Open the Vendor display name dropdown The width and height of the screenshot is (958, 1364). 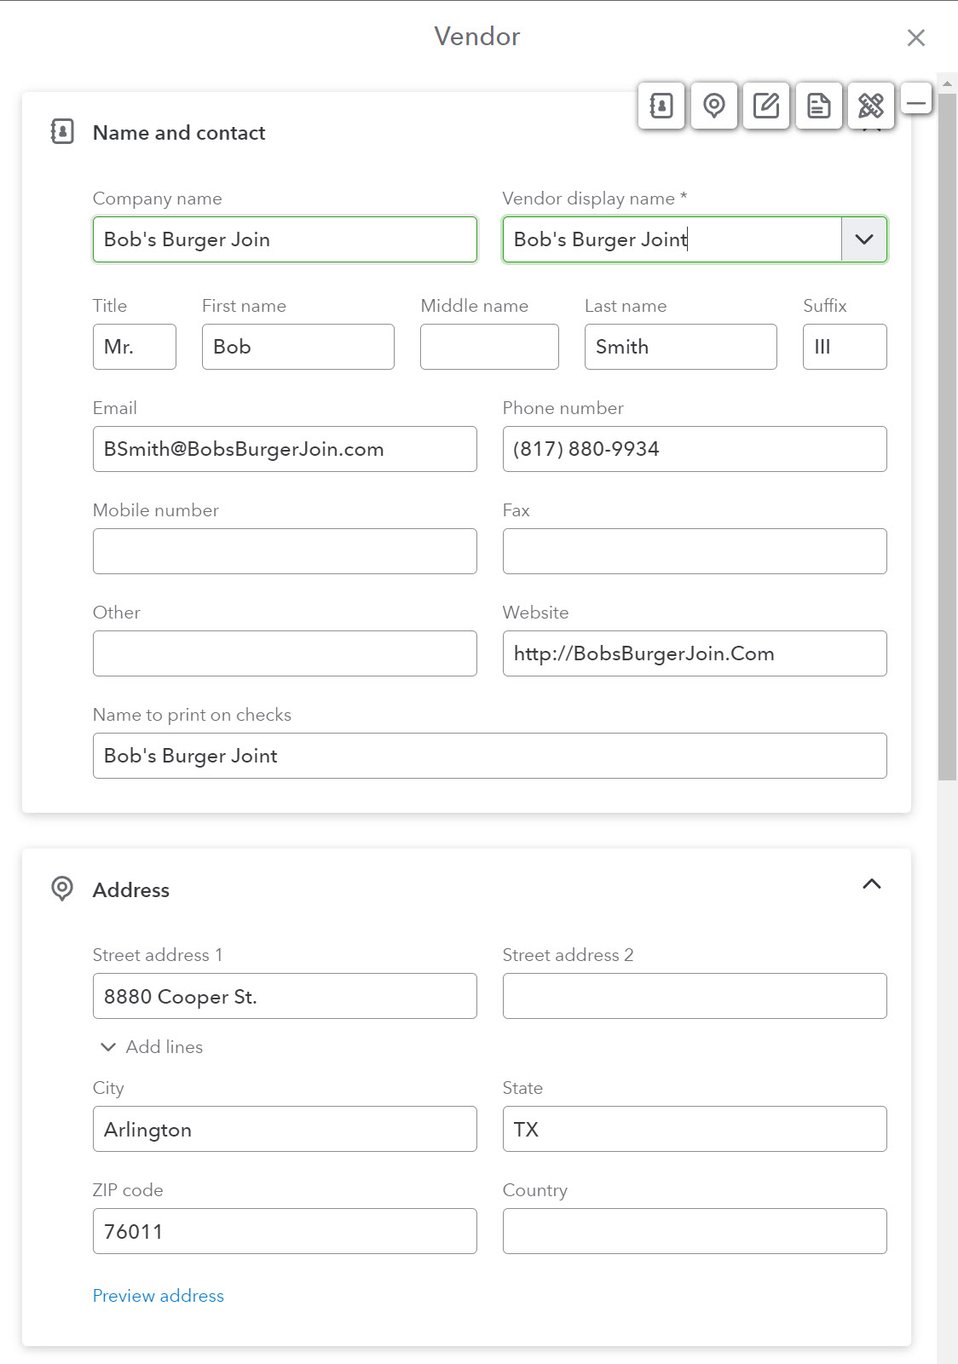point(864,239)
